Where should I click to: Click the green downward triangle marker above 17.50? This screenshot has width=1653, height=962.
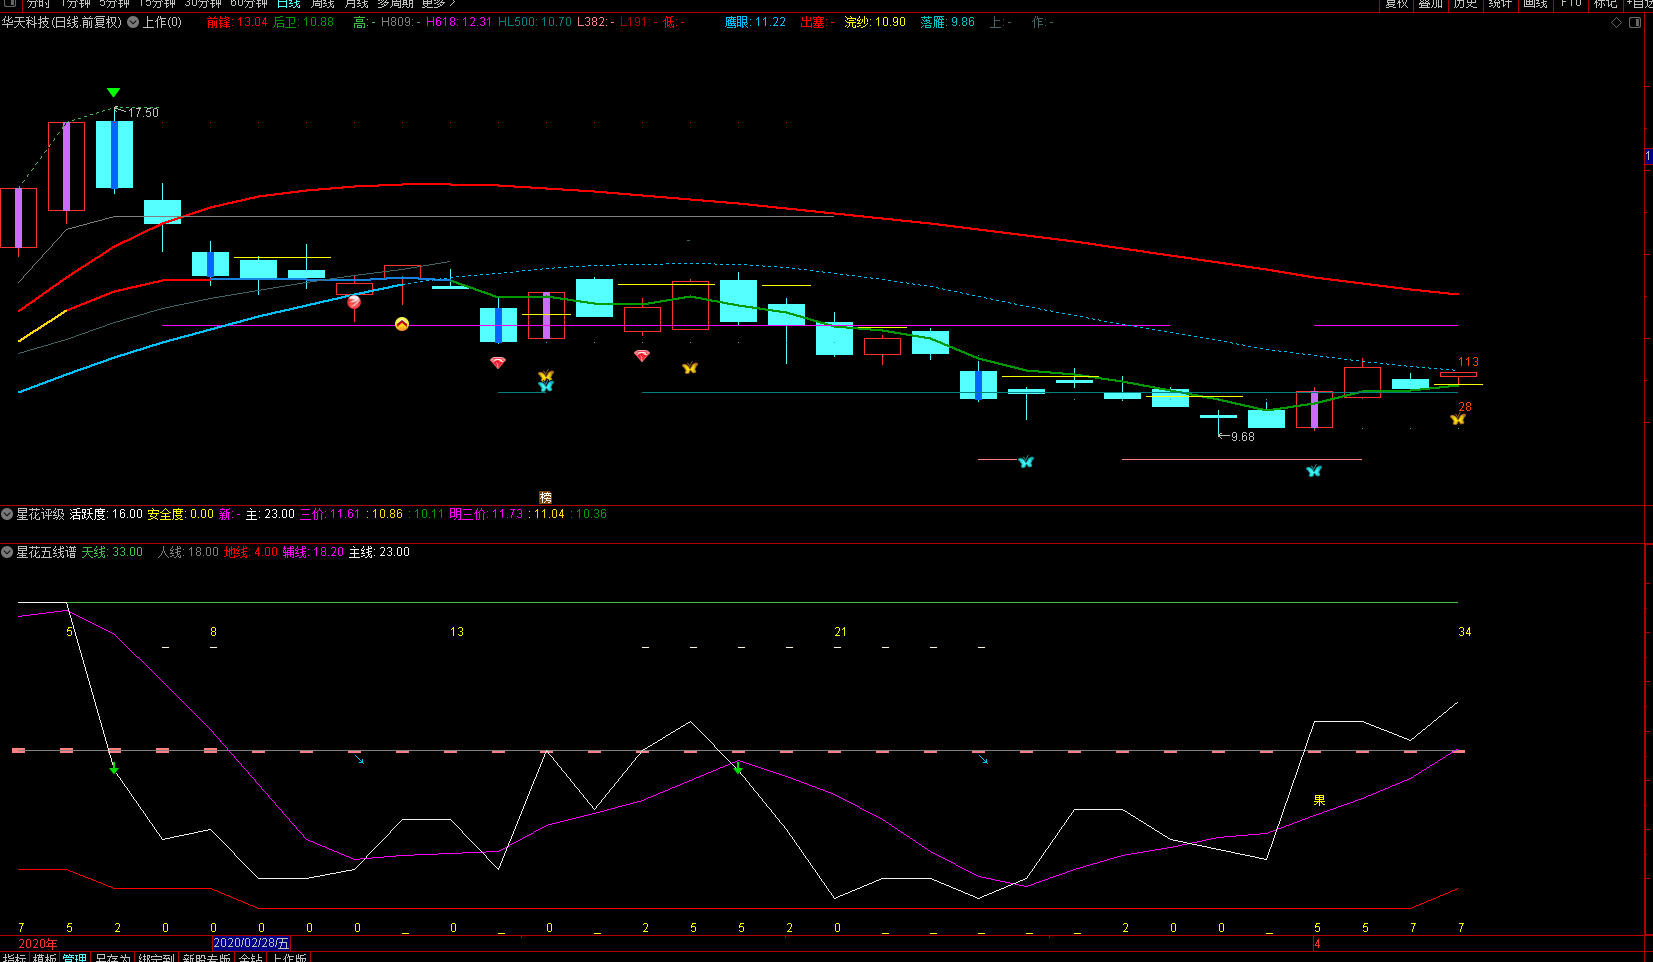pos(113,92)
